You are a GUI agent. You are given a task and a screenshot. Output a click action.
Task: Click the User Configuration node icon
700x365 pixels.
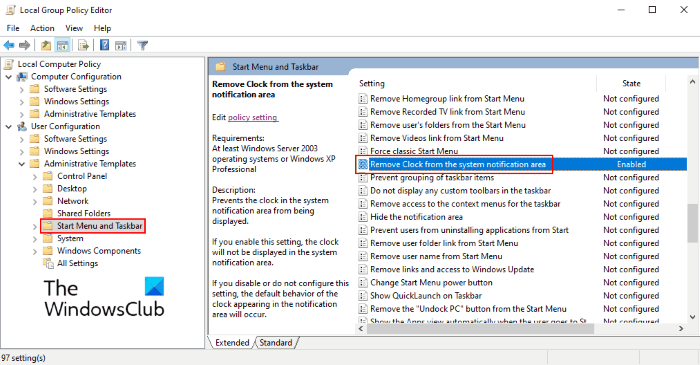[x=22, y=127]
